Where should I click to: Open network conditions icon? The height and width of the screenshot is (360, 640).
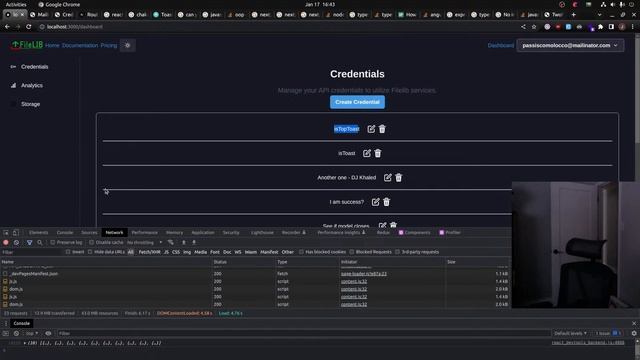(x=171, y=242)
